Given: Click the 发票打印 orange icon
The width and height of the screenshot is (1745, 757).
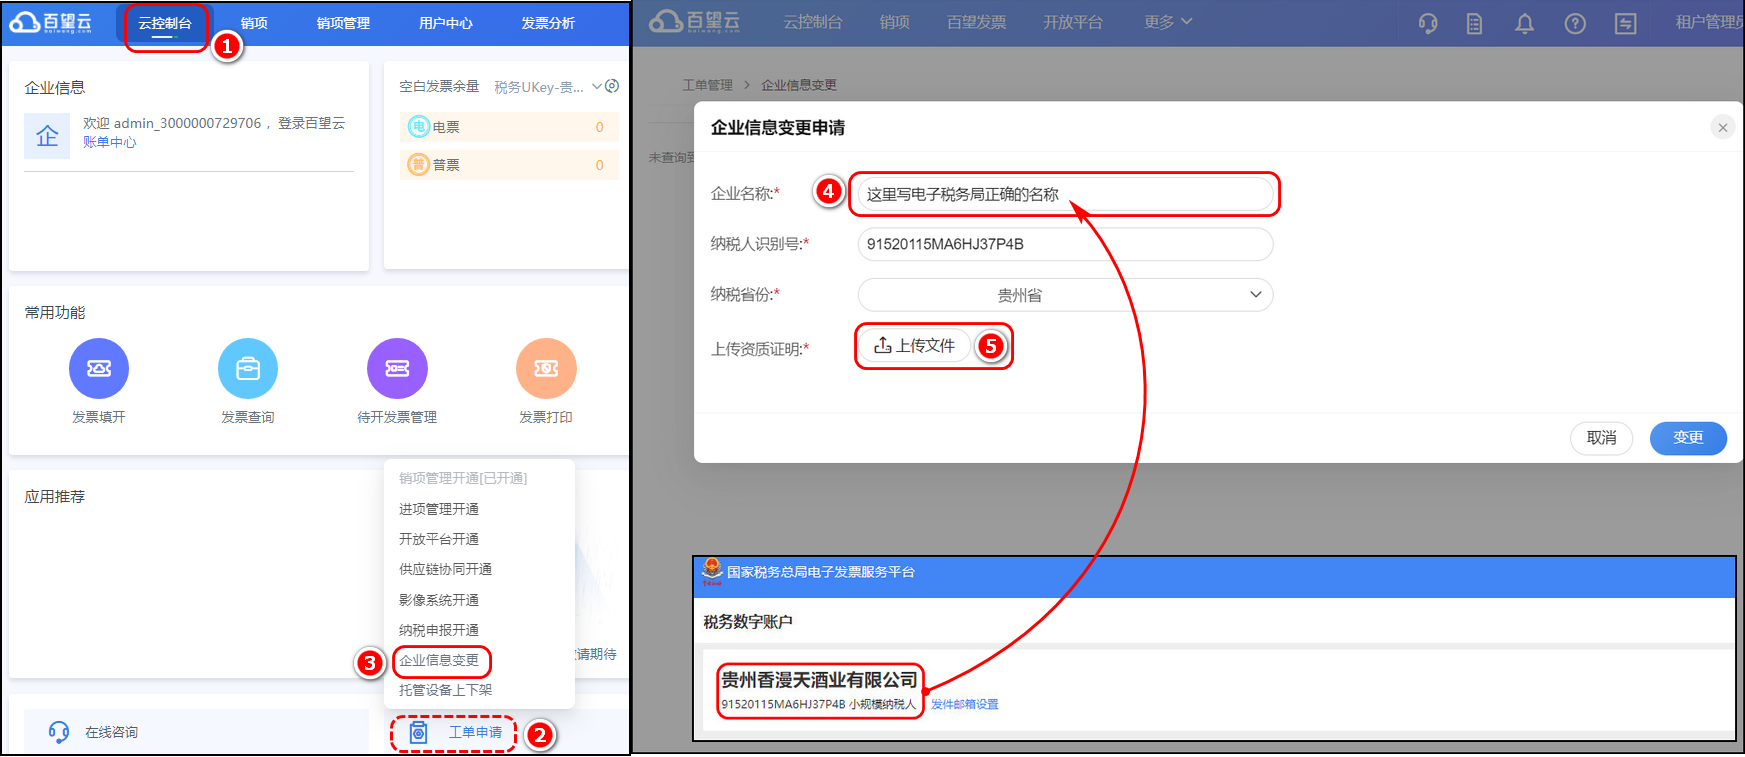Looking at the screenshot, I should [546, 368].
